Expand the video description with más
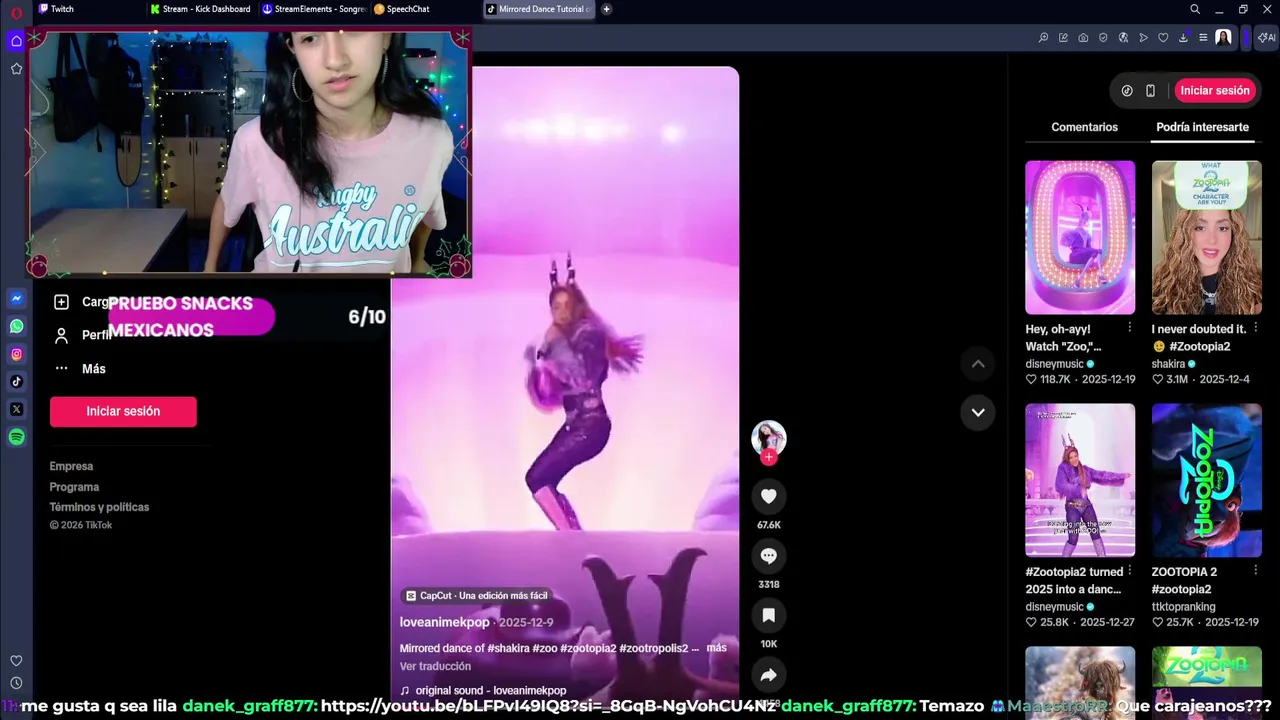The width and height of the screenshot is (1280, 720). click(x=716, y=648)
